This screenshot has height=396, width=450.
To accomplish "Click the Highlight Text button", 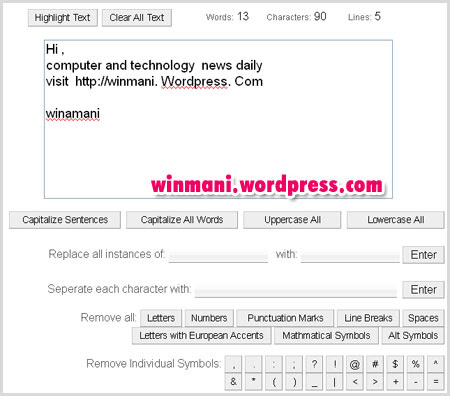I will (x=62, y=17).
